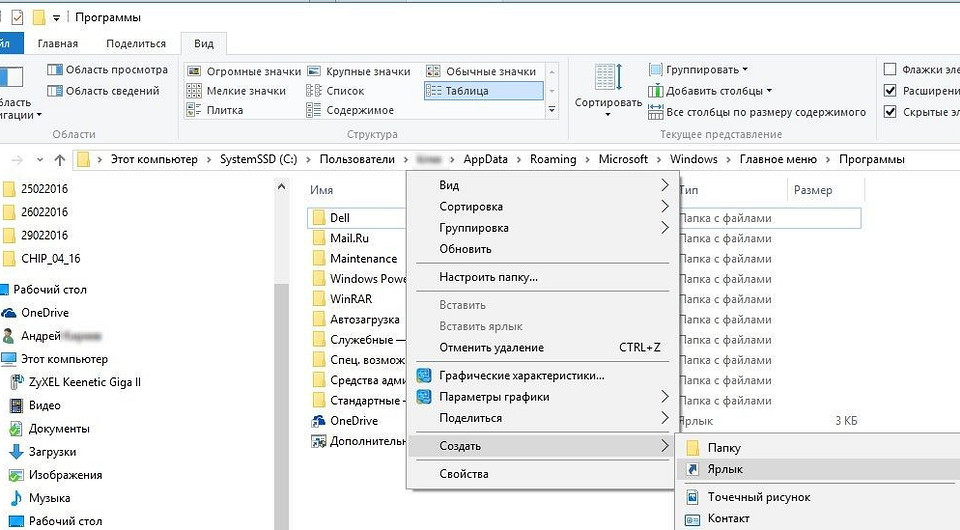Open Группировать dropdown in ribbon

(699, 70)
